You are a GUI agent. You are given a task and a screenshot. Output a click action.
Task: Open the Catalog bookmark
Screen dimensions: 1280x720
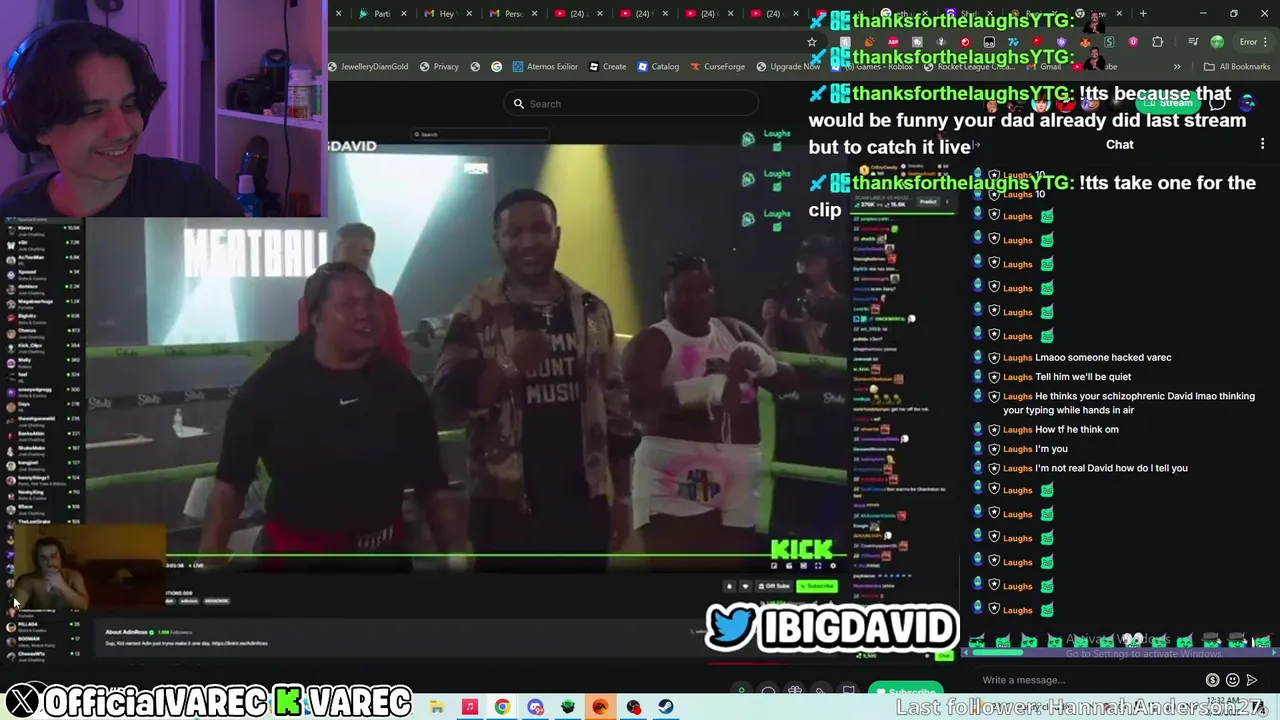click(658, 67)
